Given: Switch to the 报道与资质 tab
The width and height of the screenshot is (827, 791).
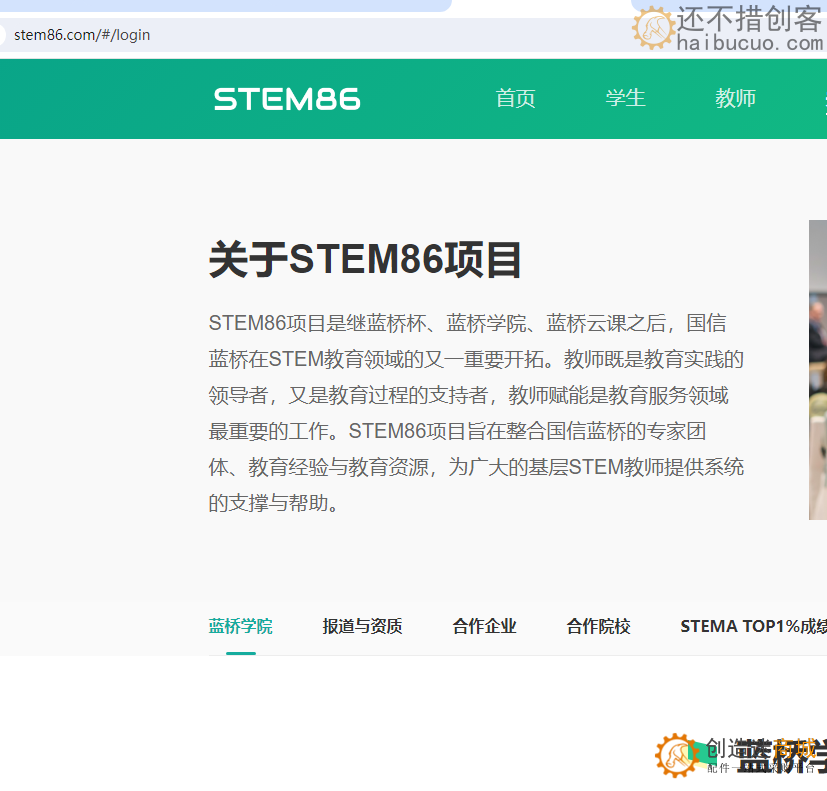Looking at the screenshot, I should [x=362, y=626].
